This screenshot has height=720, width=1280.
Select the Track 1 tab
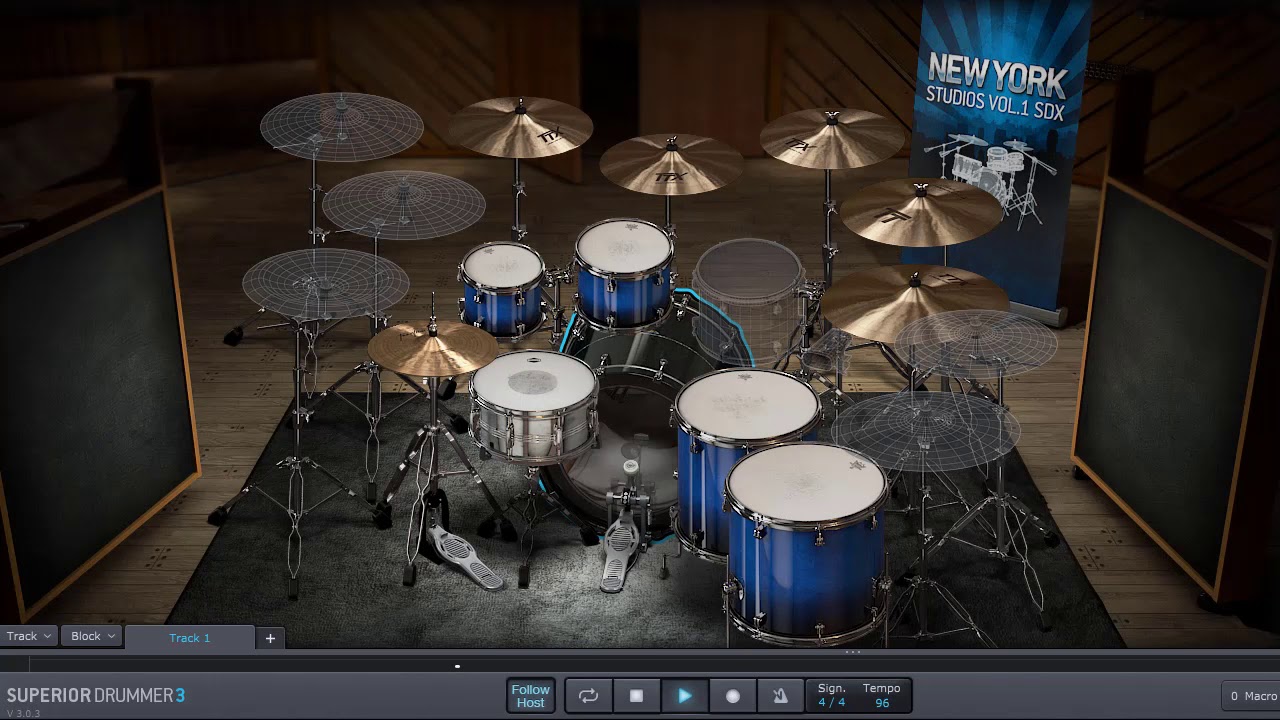(190, 637)
